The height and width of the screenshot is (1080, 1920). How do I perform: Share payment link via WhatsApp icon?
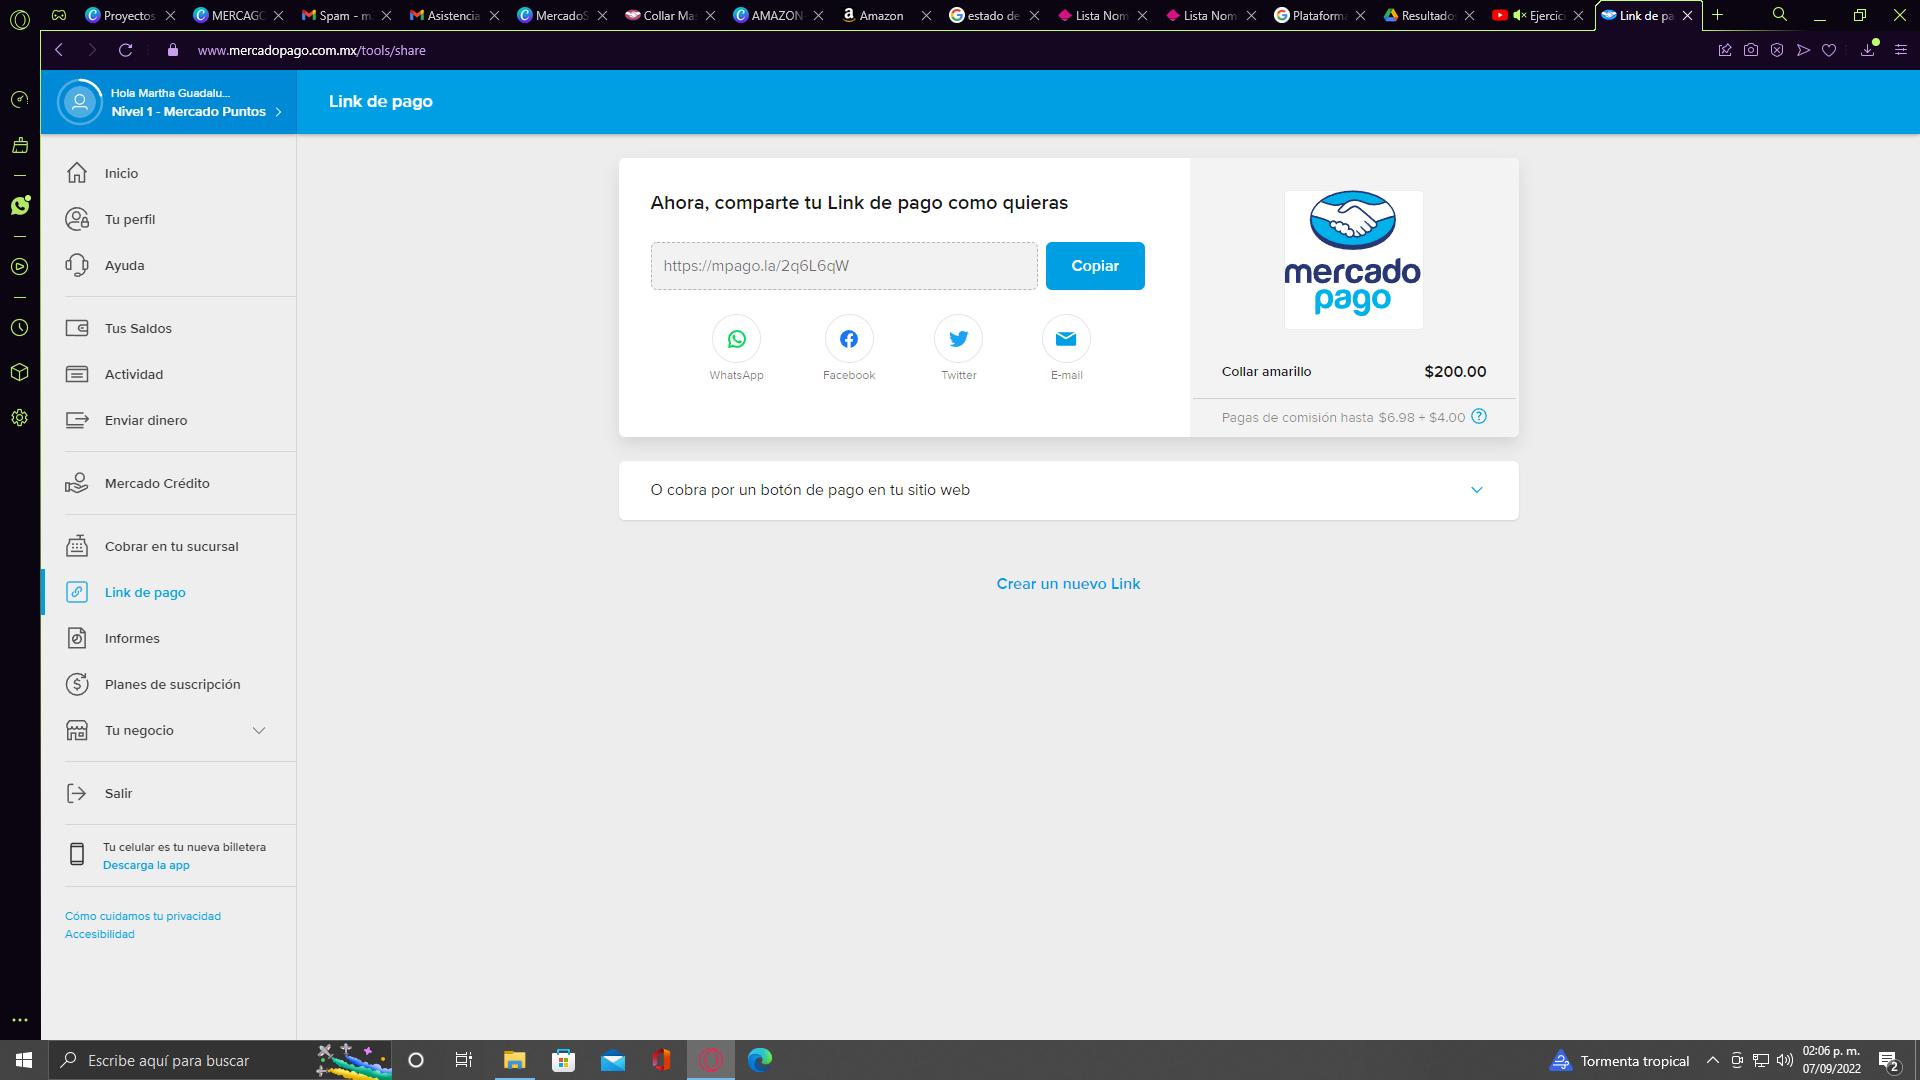pos(736,339)
